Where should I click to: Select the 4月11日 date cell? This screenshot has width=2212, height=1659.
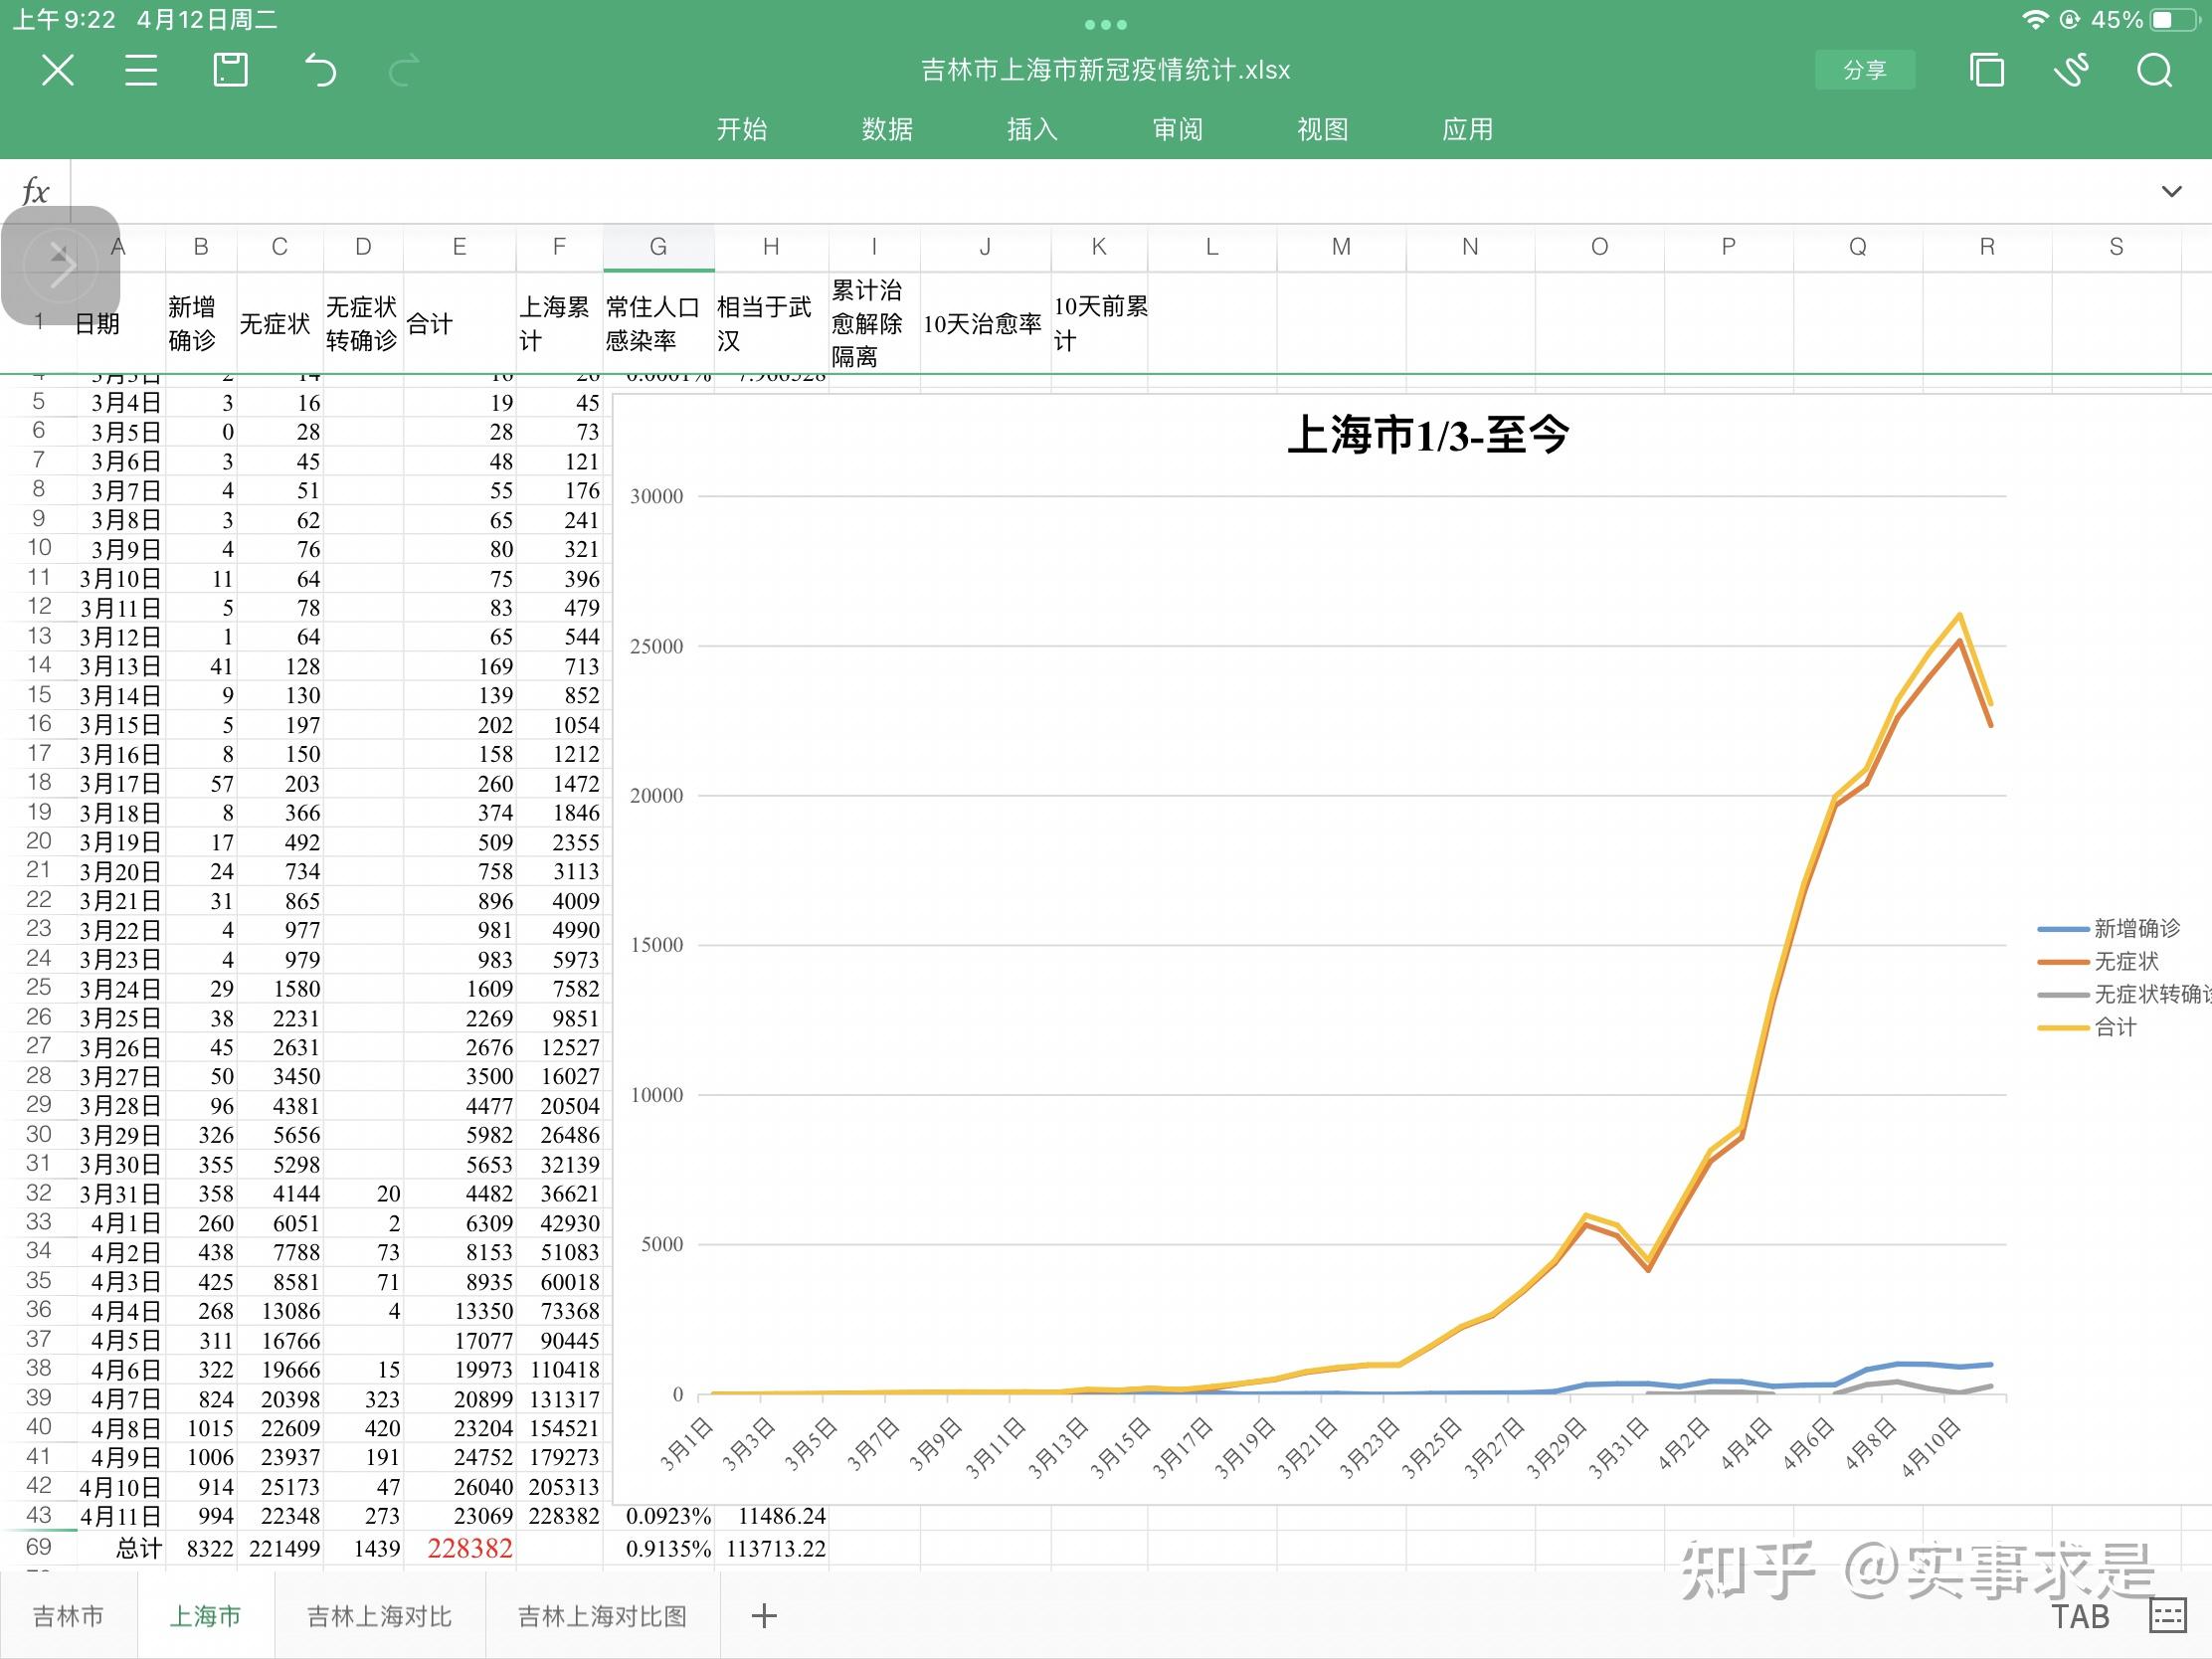tap(121, 1516)
